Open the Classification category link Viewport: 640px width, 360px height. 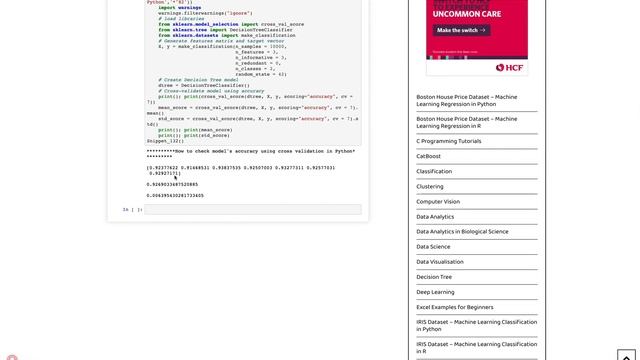pyautogui.click(x=434, y=171)
